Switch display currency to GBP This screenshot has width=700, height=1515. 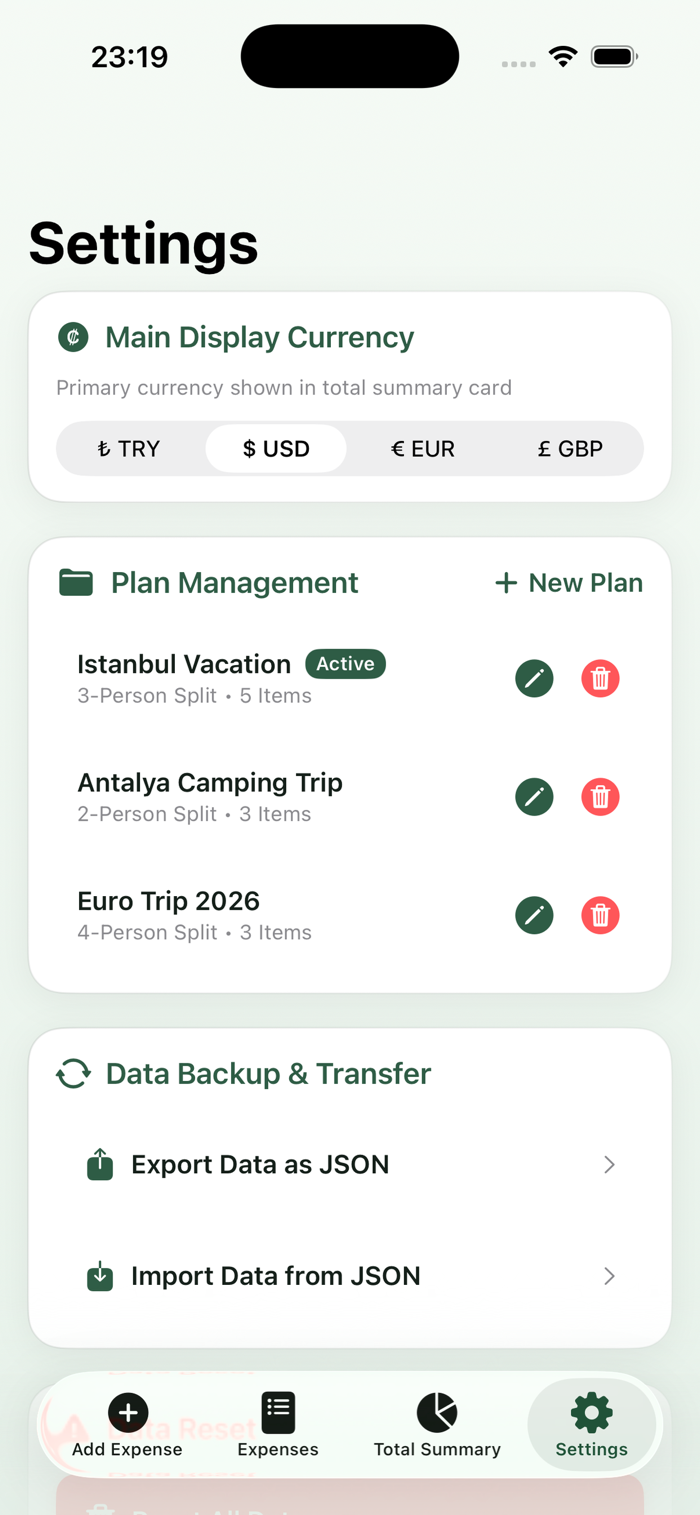[570, 449]
